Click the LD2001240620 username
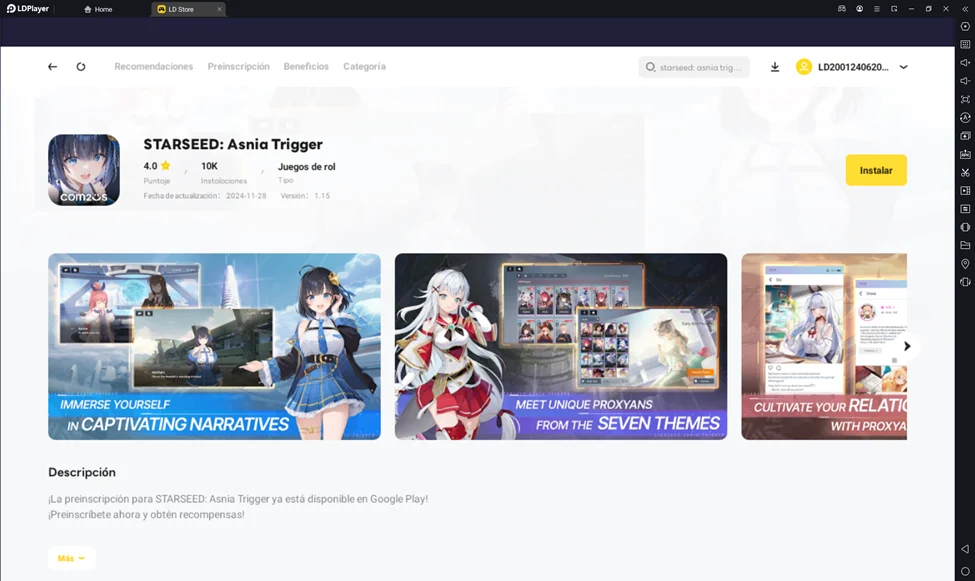 click(853, 67)
